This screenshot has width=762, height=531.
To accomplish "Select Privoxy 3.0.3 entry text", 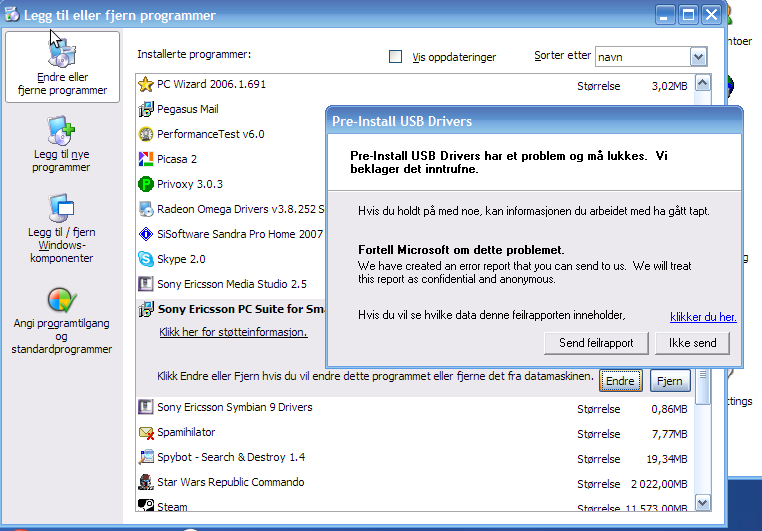I will (x=190, y=184).
